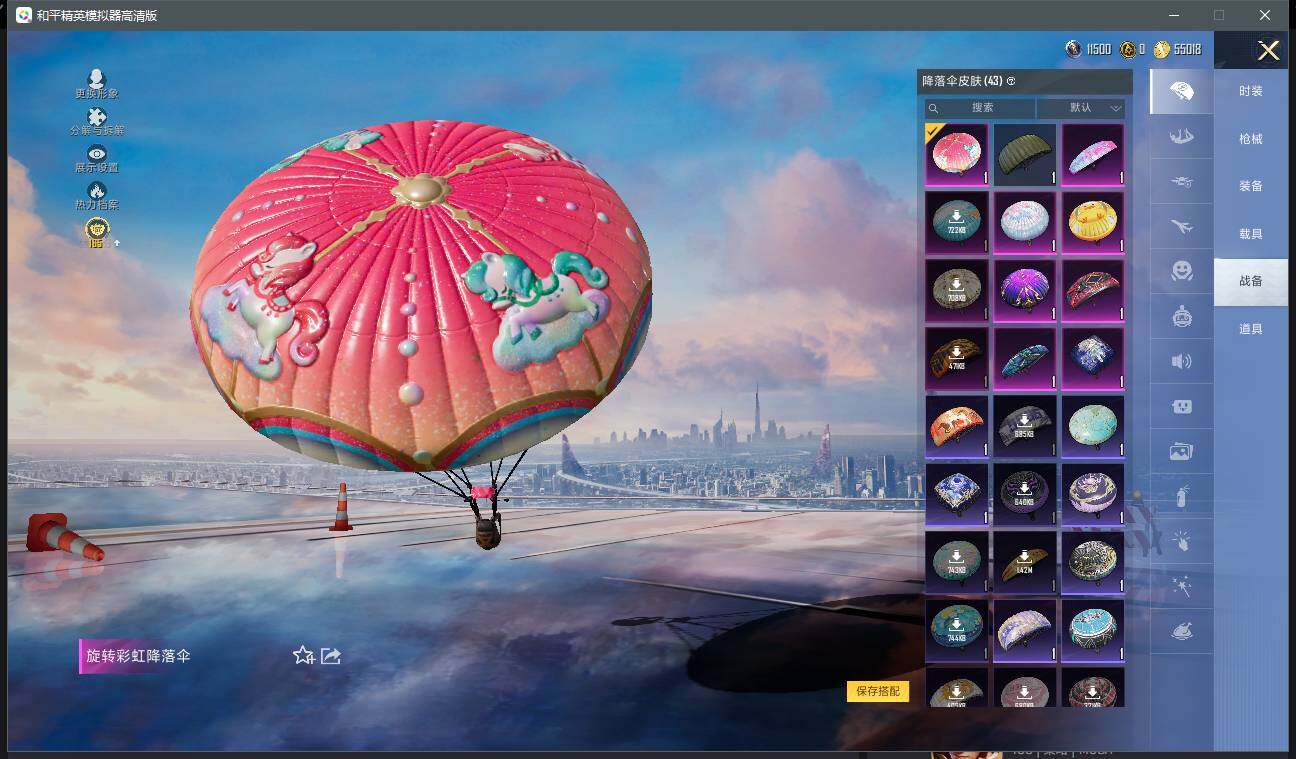Switch to the 载具 tab
Viewport: 1296px width, 759px height.
(1251, 234)
